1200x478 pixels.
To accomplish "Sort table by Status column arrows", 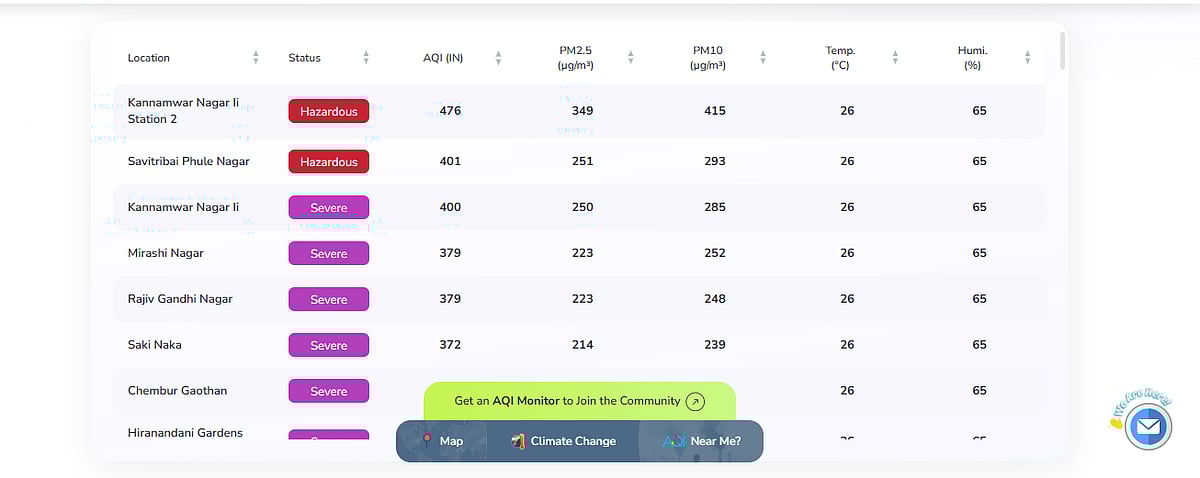I will 366,58.
